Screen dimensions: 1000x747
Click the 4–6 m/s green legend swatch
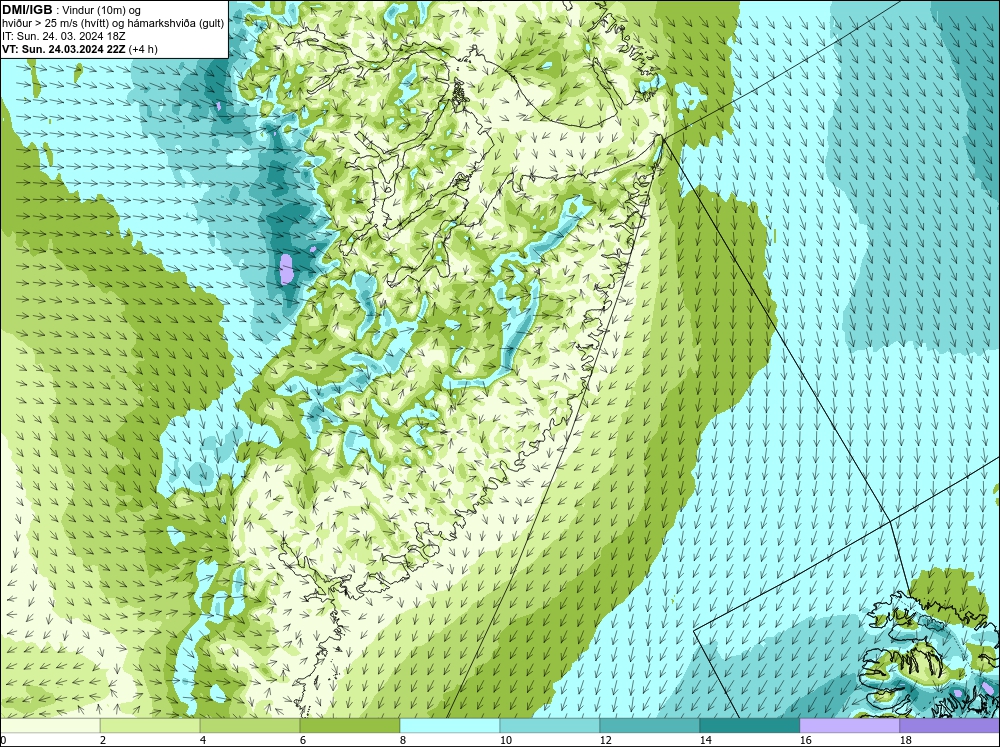(x=250, y=725)
